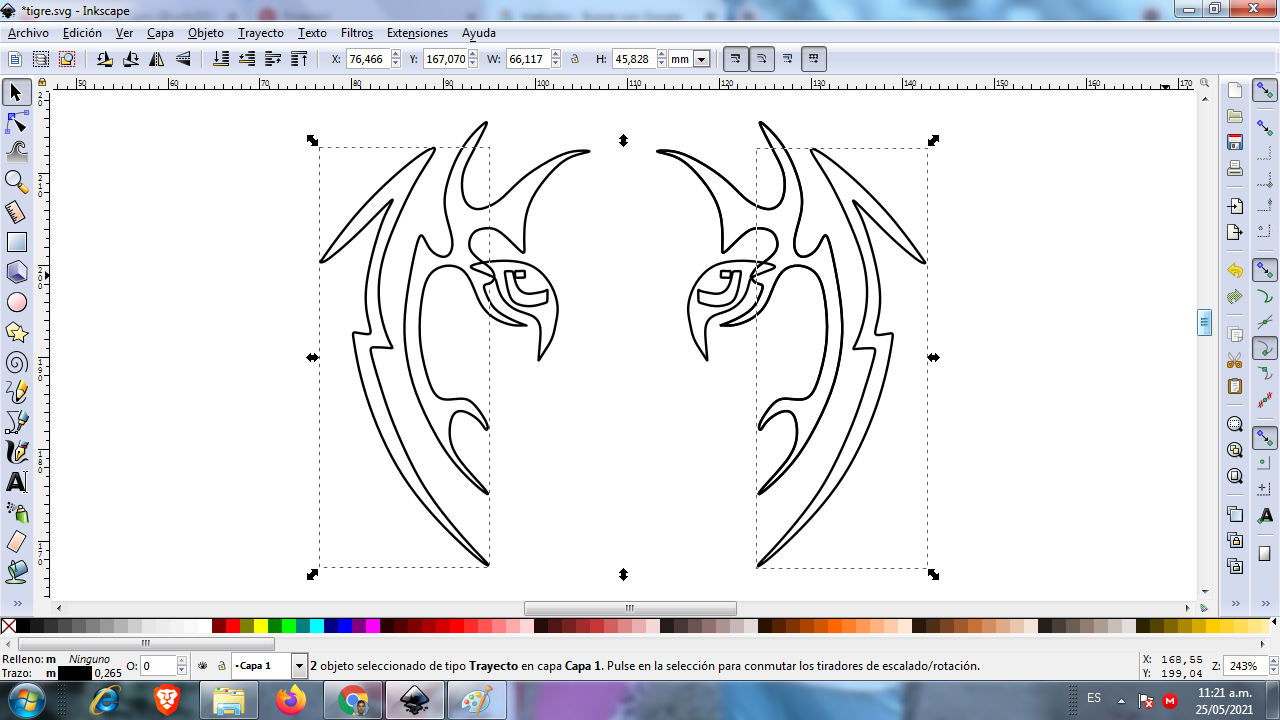Select the Eraser tool
The width and height of the screenshot is (1280, 720).
point(16,542)
